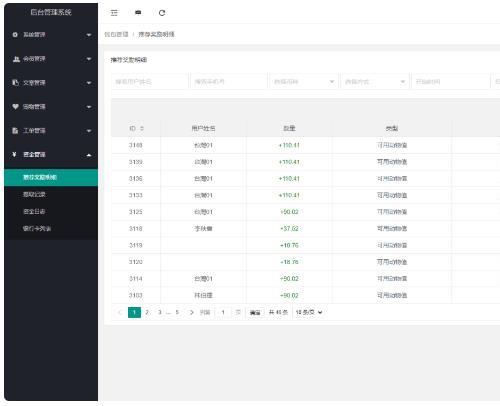Open the second filter dropdown above the table
Viewport: 500px width, 406px height.
(375, 82)
